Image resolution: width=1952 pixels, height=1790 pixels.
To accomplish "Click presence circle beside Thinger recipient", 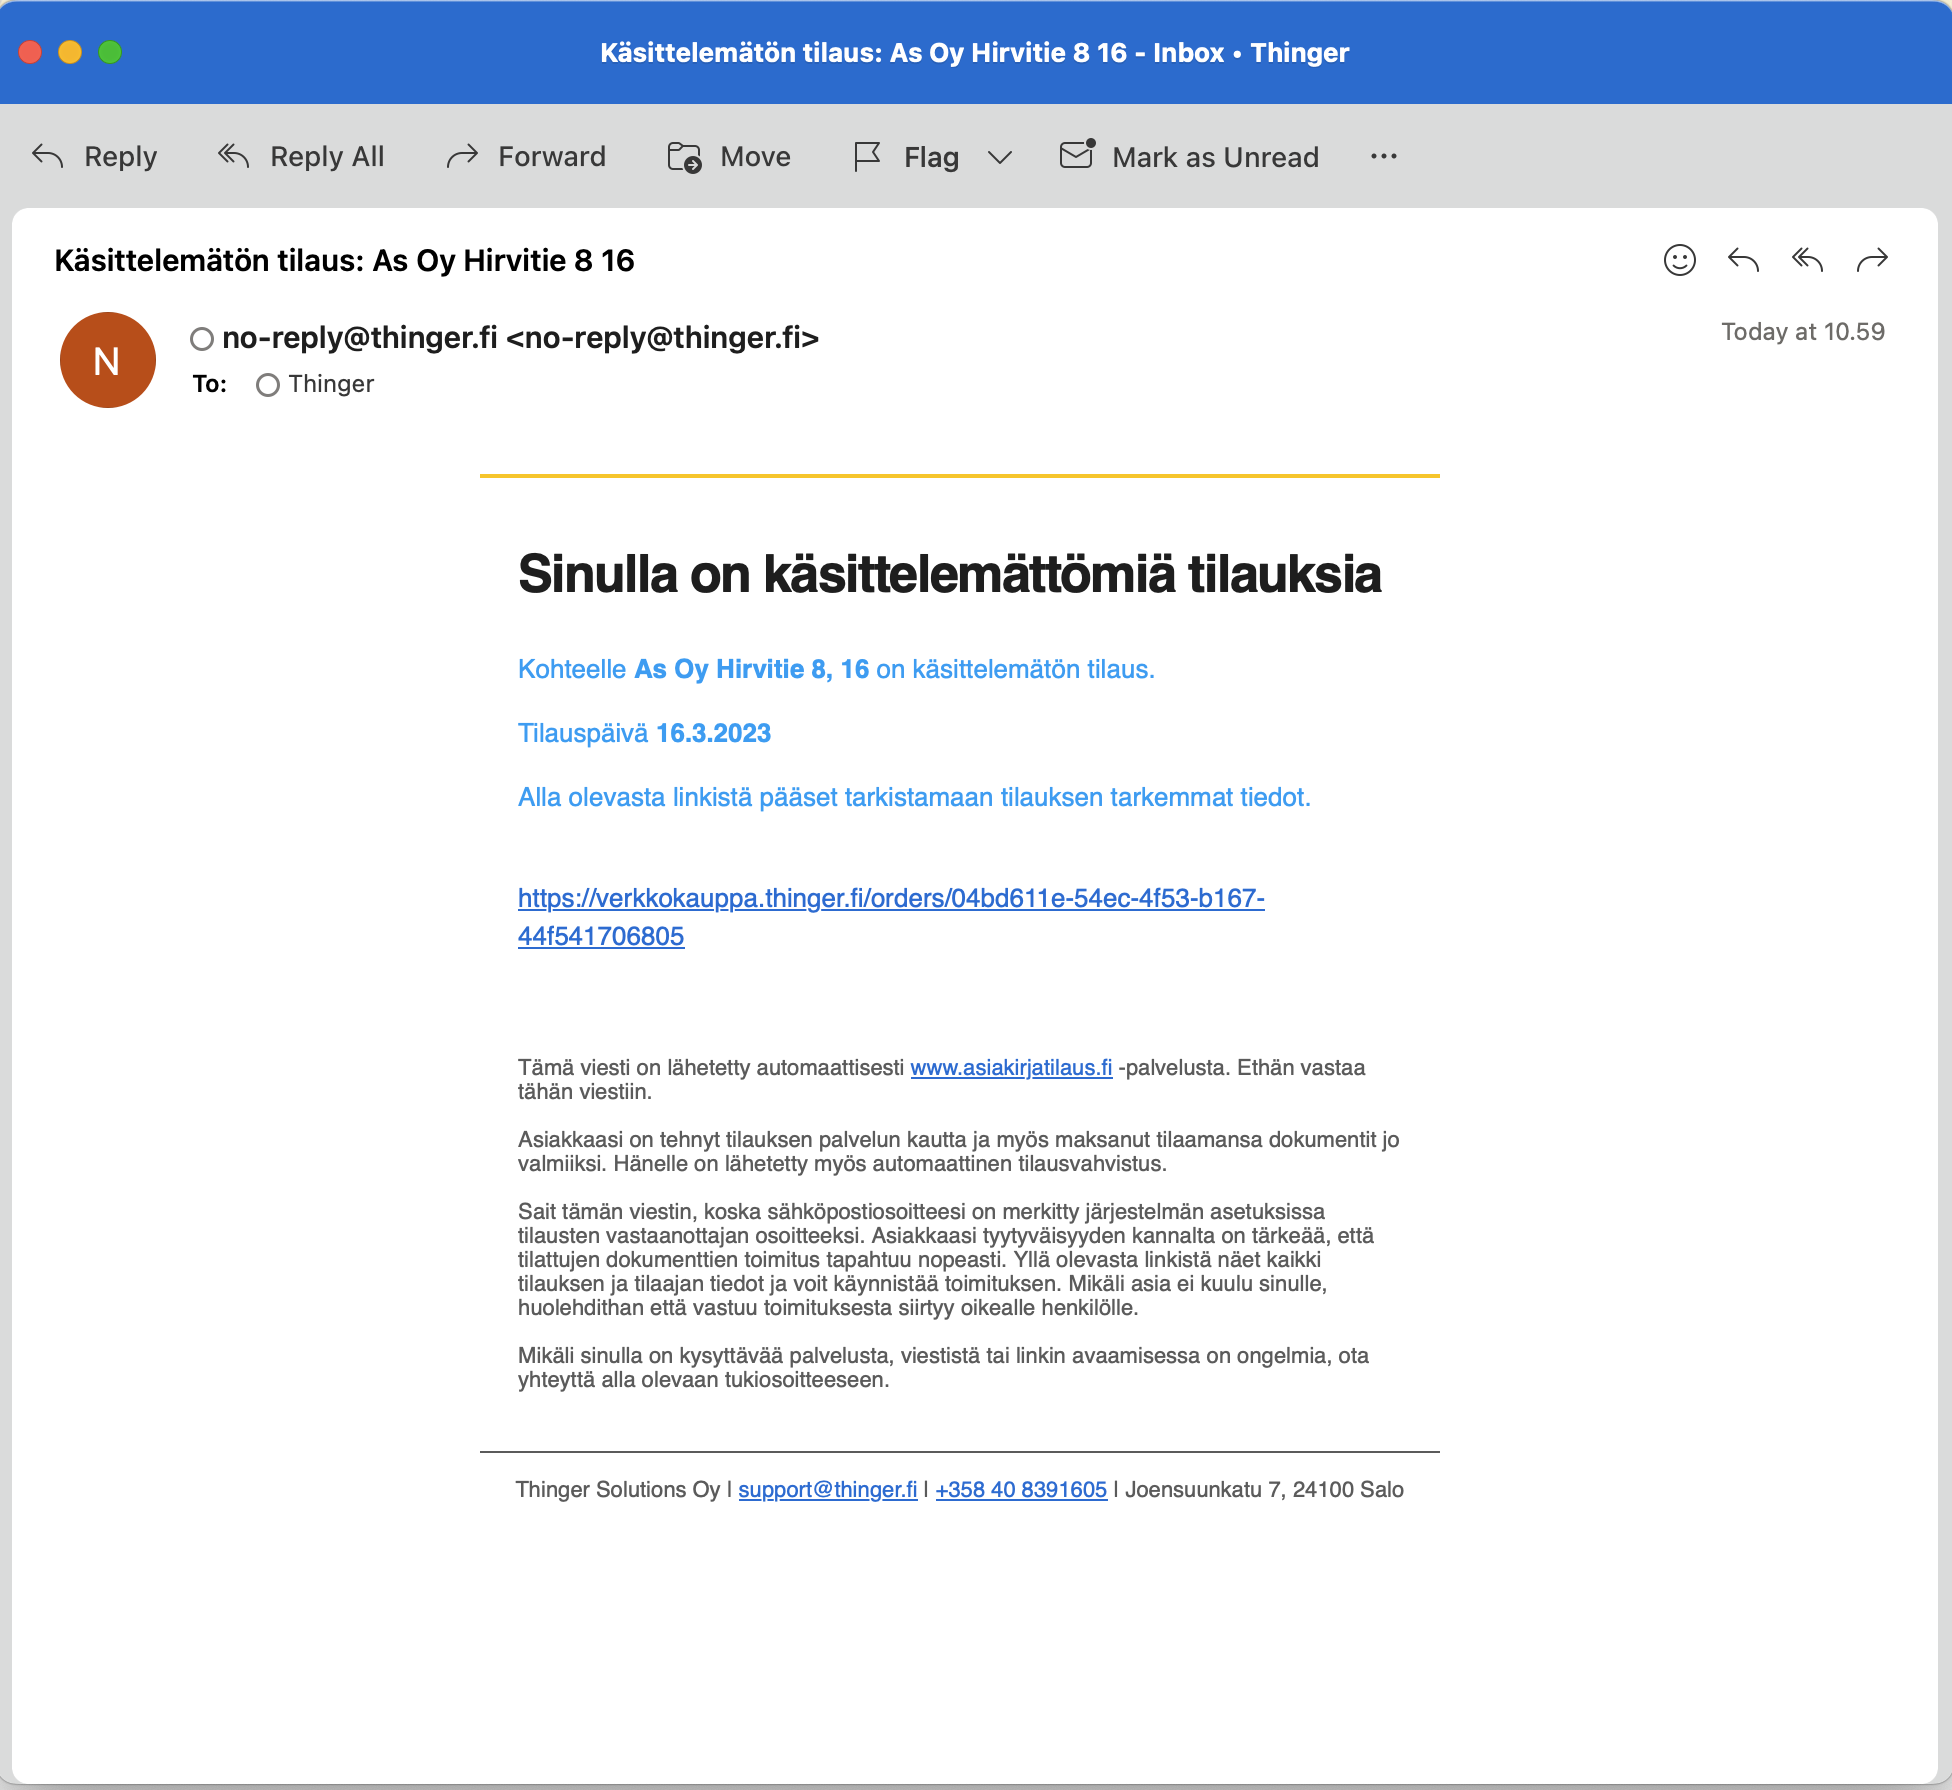I will tap(267, 385).
